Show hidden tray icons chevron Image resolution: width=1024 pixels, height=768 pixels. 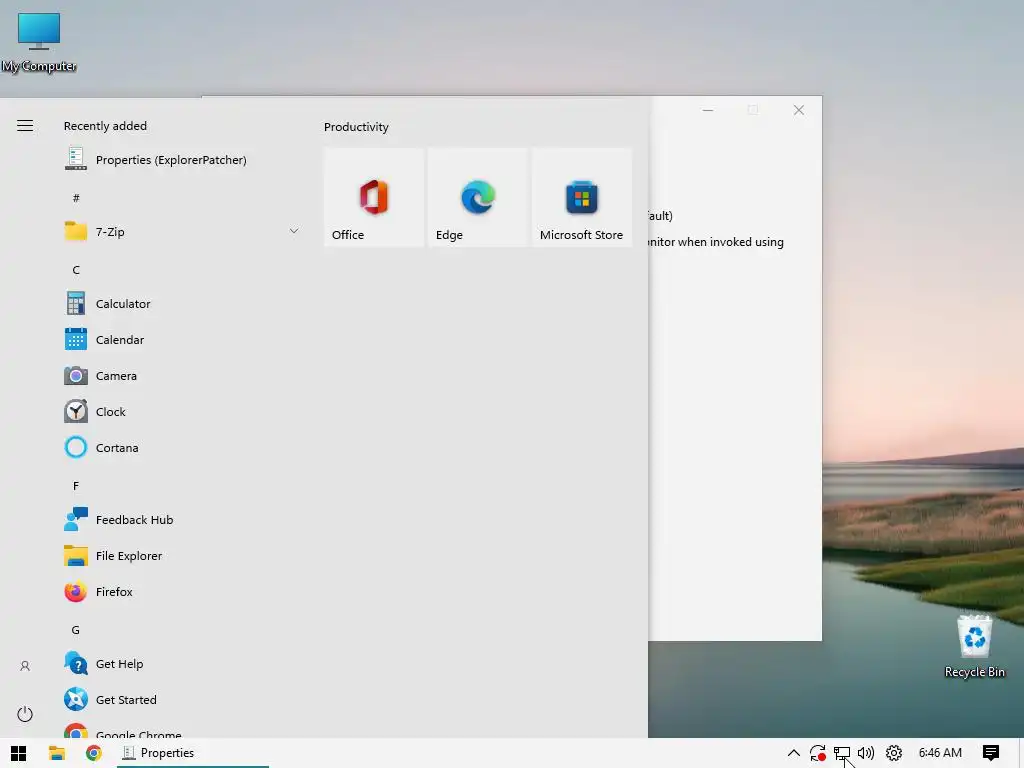coord(793,753)
